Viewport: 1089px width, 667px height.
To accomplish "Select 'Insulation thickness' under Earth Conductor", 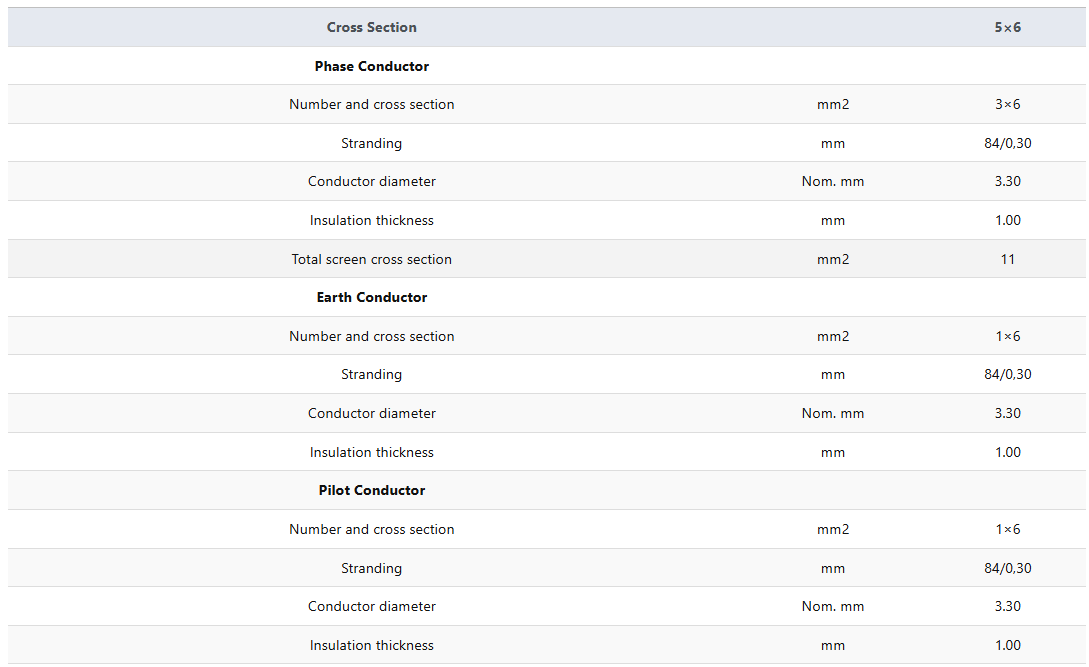I will pos(372,452).
